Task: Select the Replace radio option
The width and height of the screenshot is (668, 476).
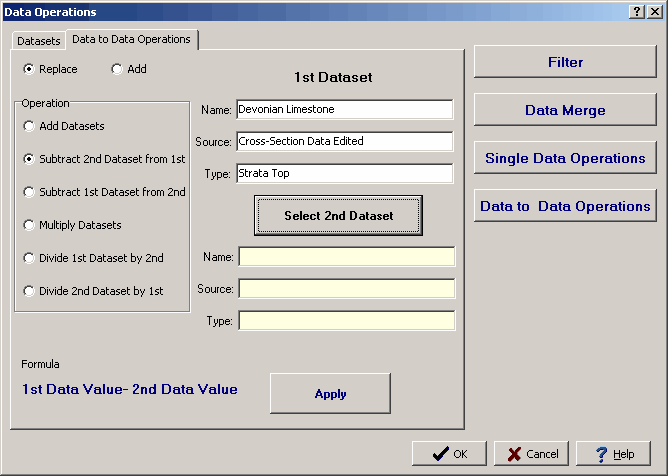Action: point(30,69)
